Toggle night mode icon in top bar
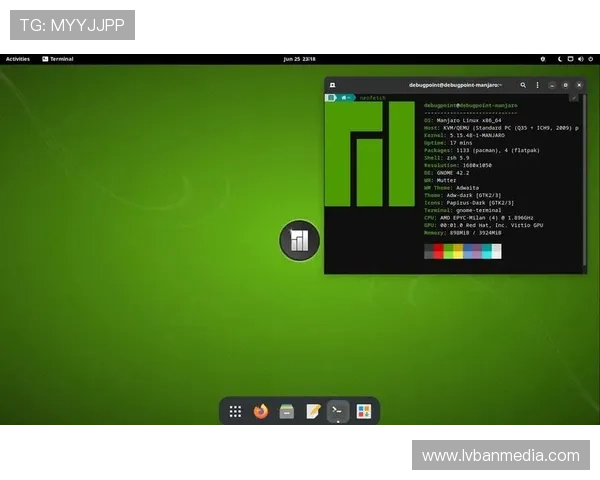Viewport: 600px width, 480px height. tap(559, 59)
